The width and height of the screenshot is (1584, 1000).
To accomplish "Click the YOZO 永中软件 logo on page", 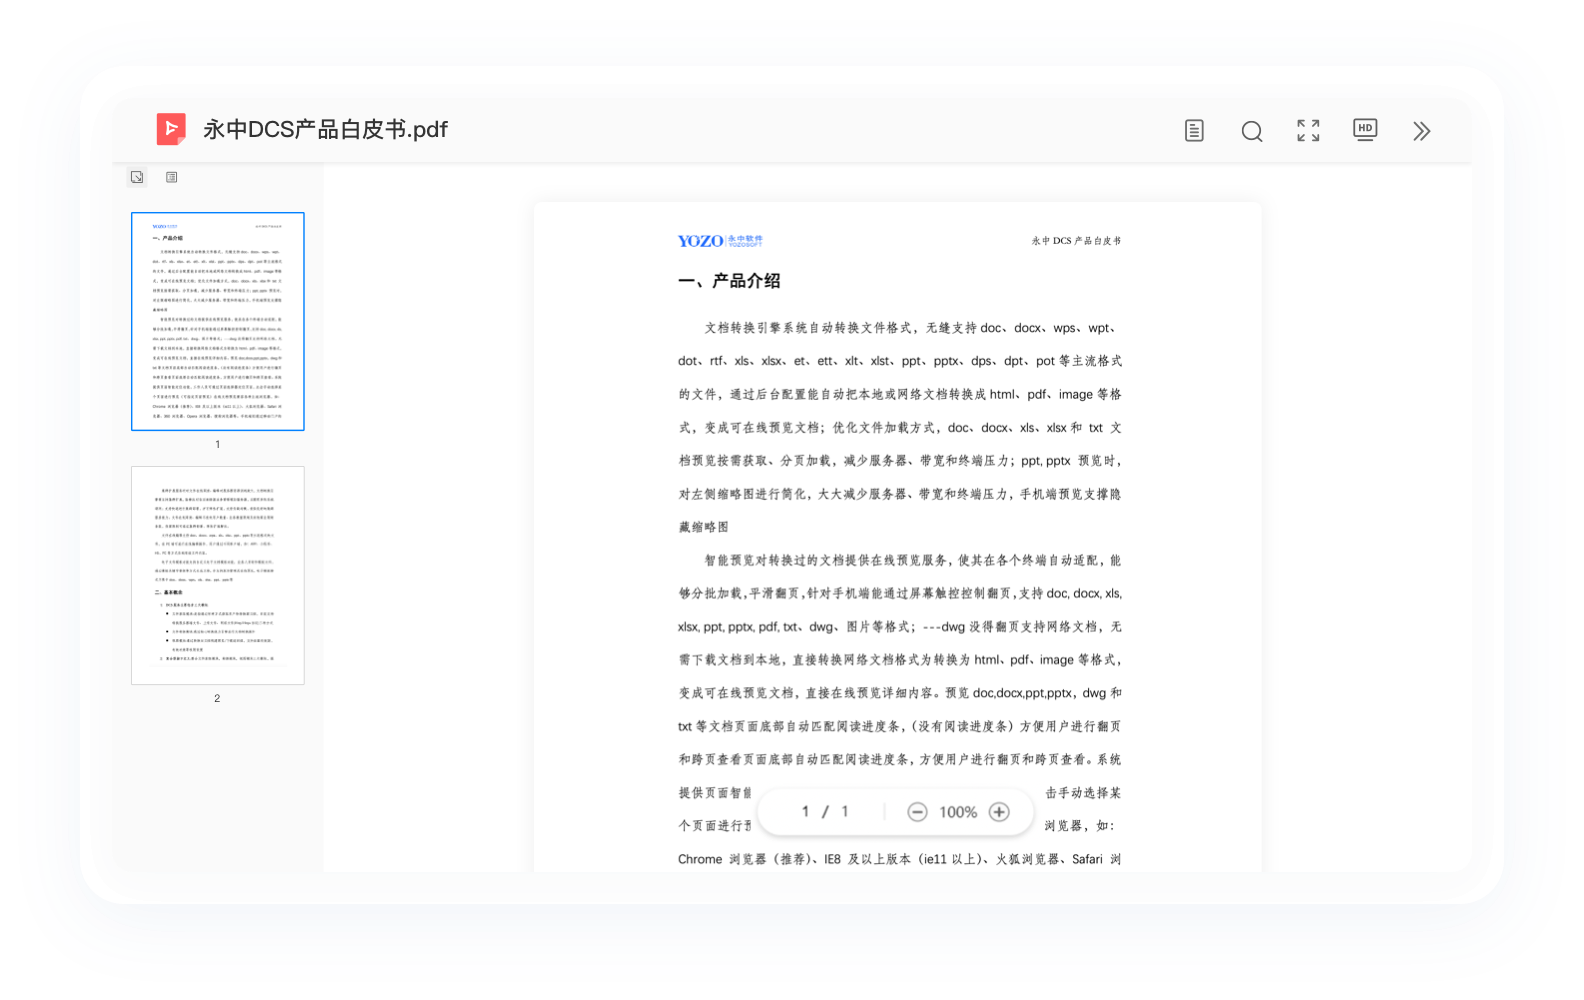I will tap(720, 241).
